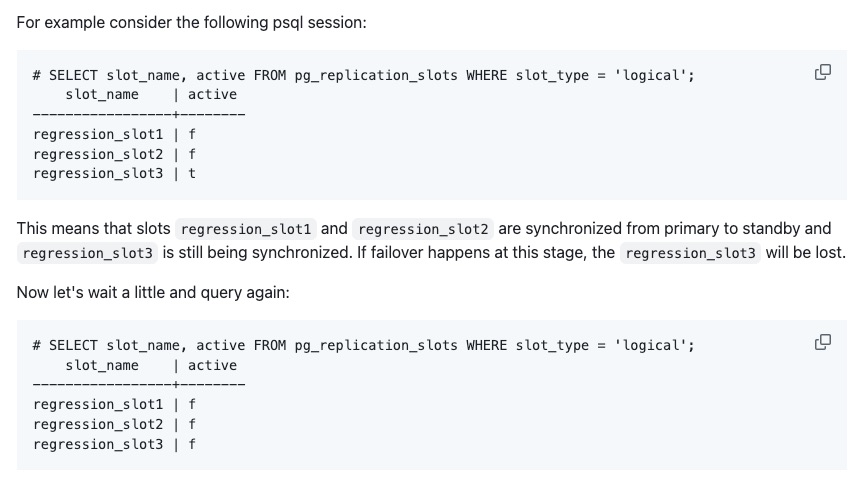This screenshot has height=488, width=864.
Task: Click the 'For example consider' intro sentence
Action: pyautogui.click(x=191, y=22)
